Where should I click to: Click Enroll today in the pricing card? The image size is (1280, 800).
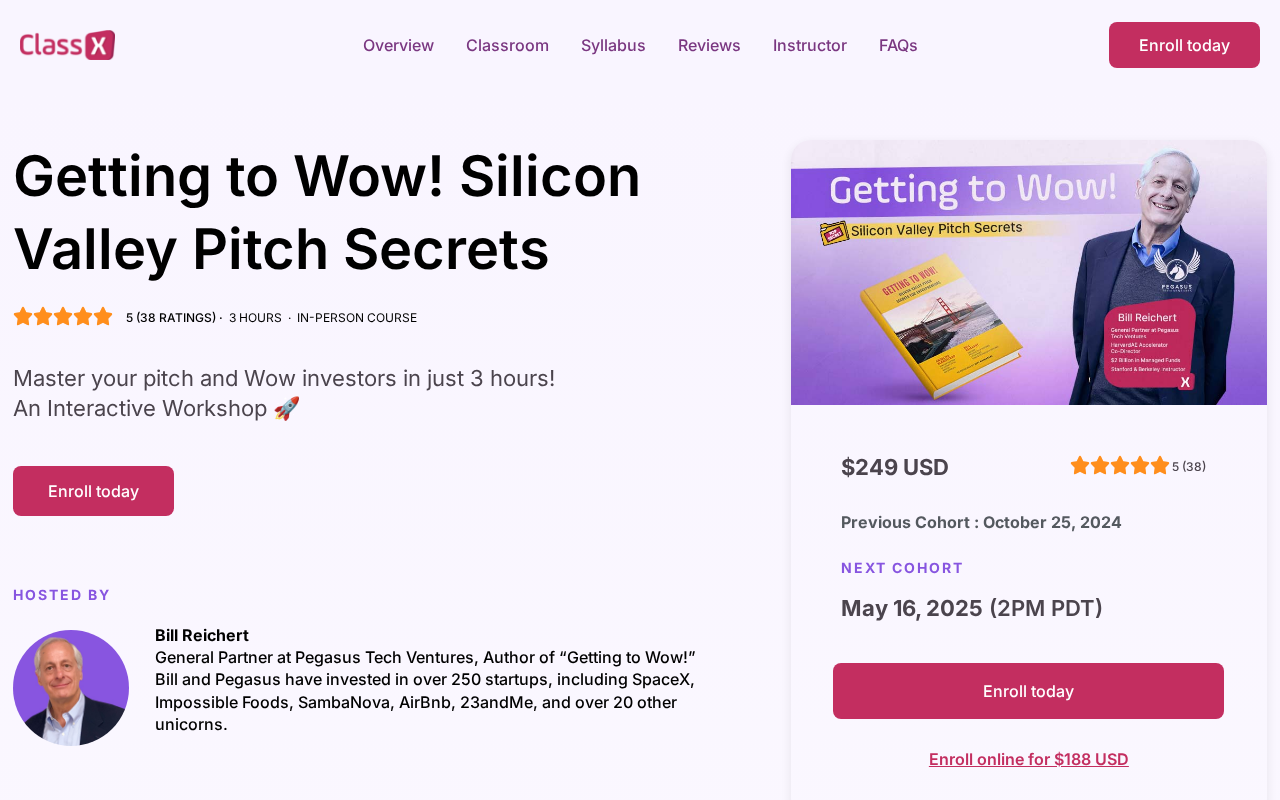pos(1028,691)
